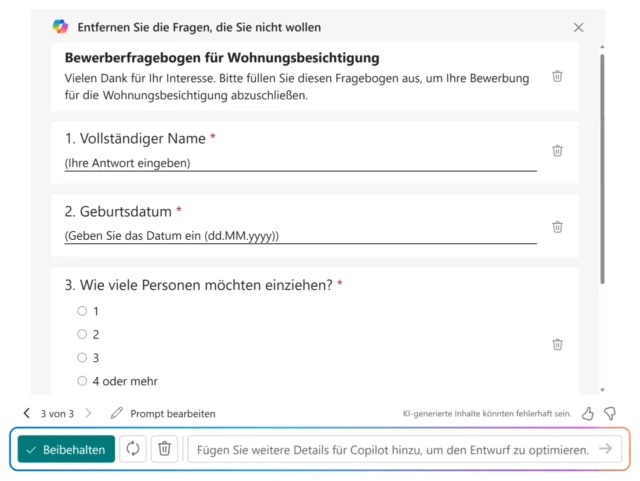640x481 pixels.
Task: Click Beibehalten to keep the draft
Action: [66, 449]
